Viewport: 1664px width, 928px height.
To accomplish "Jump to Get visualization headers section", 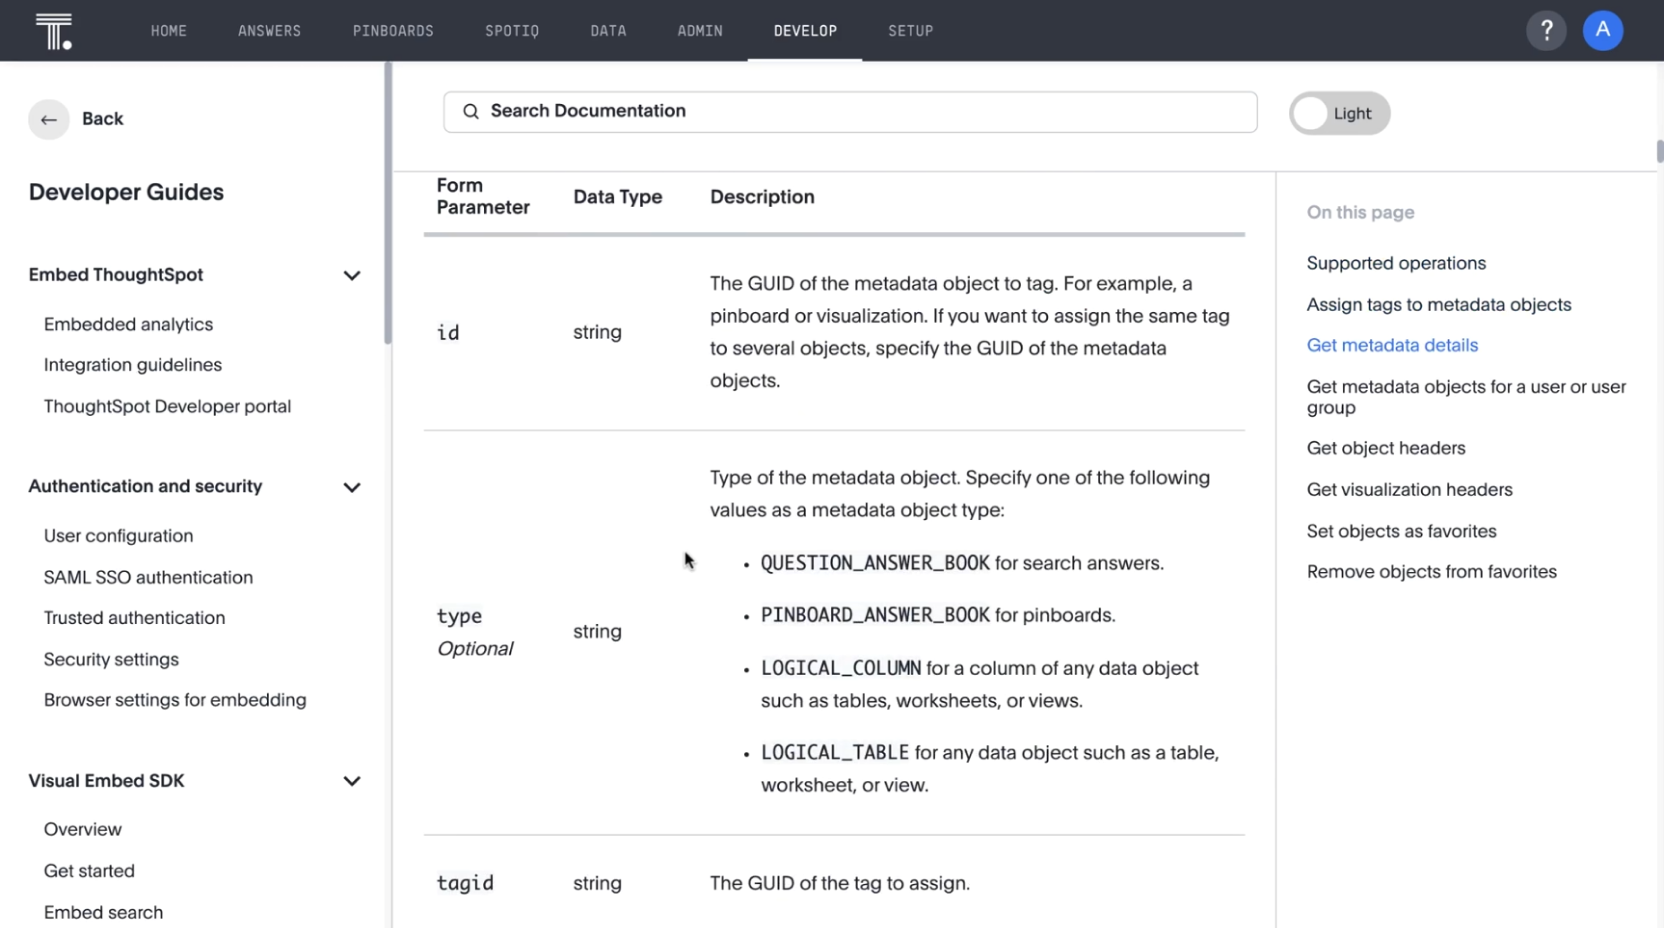I will [x=1409, y=490].
